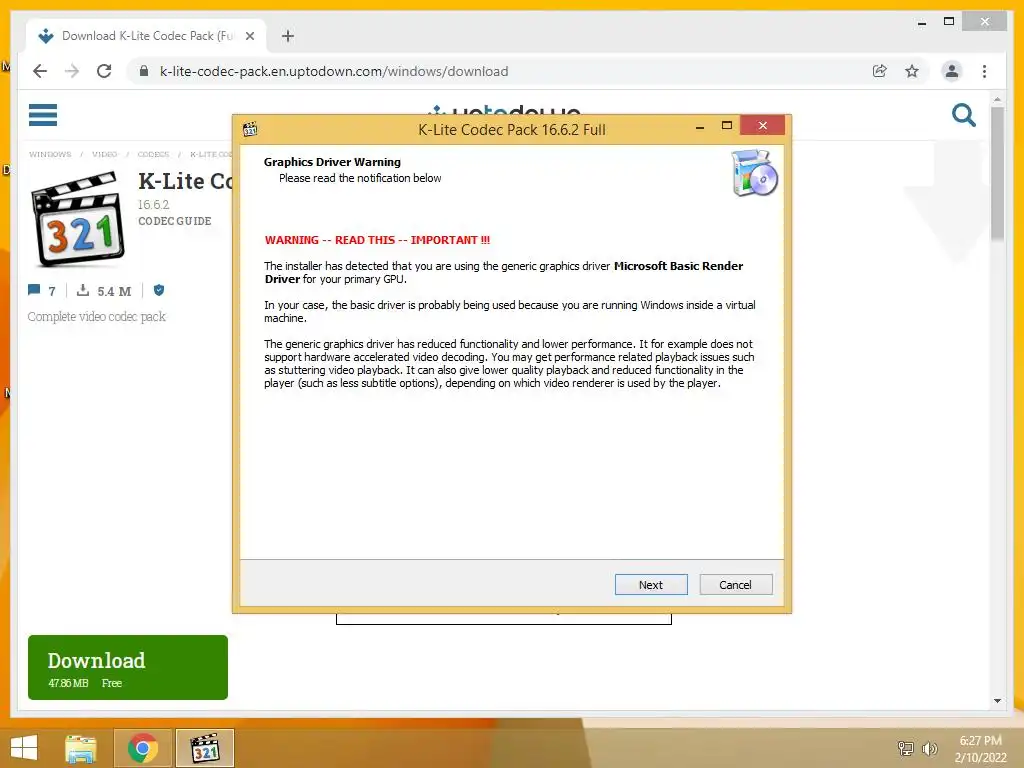Go to the CODECS breadcrumb
Viewport: 1024px width, 768px height.
coord(153,154)
